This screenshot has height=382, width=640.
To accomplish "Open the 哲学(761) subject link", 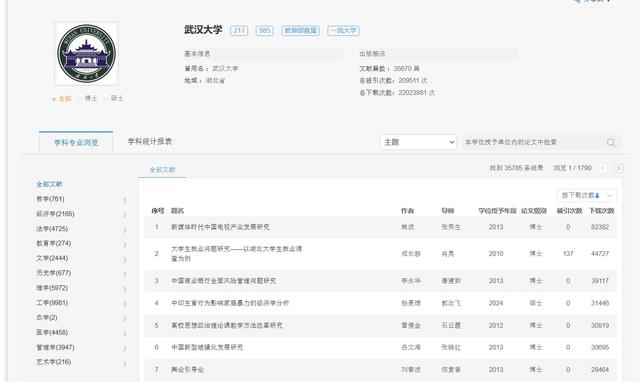I will coord(50,199).
